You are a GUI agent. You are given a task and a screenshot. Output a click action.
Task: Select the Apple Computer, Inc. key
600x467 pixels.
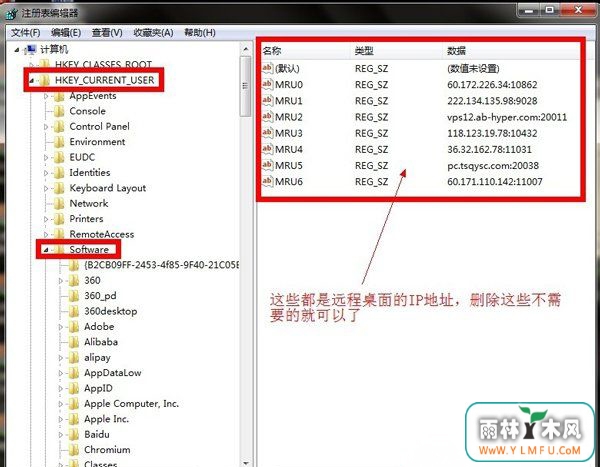[x=131, y=404]
